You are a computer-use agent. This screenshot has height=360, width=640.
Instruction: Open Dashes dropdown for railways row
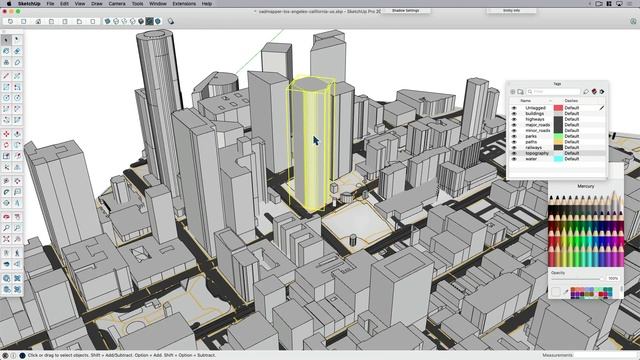pyautogui.click(x=572, y=147)
